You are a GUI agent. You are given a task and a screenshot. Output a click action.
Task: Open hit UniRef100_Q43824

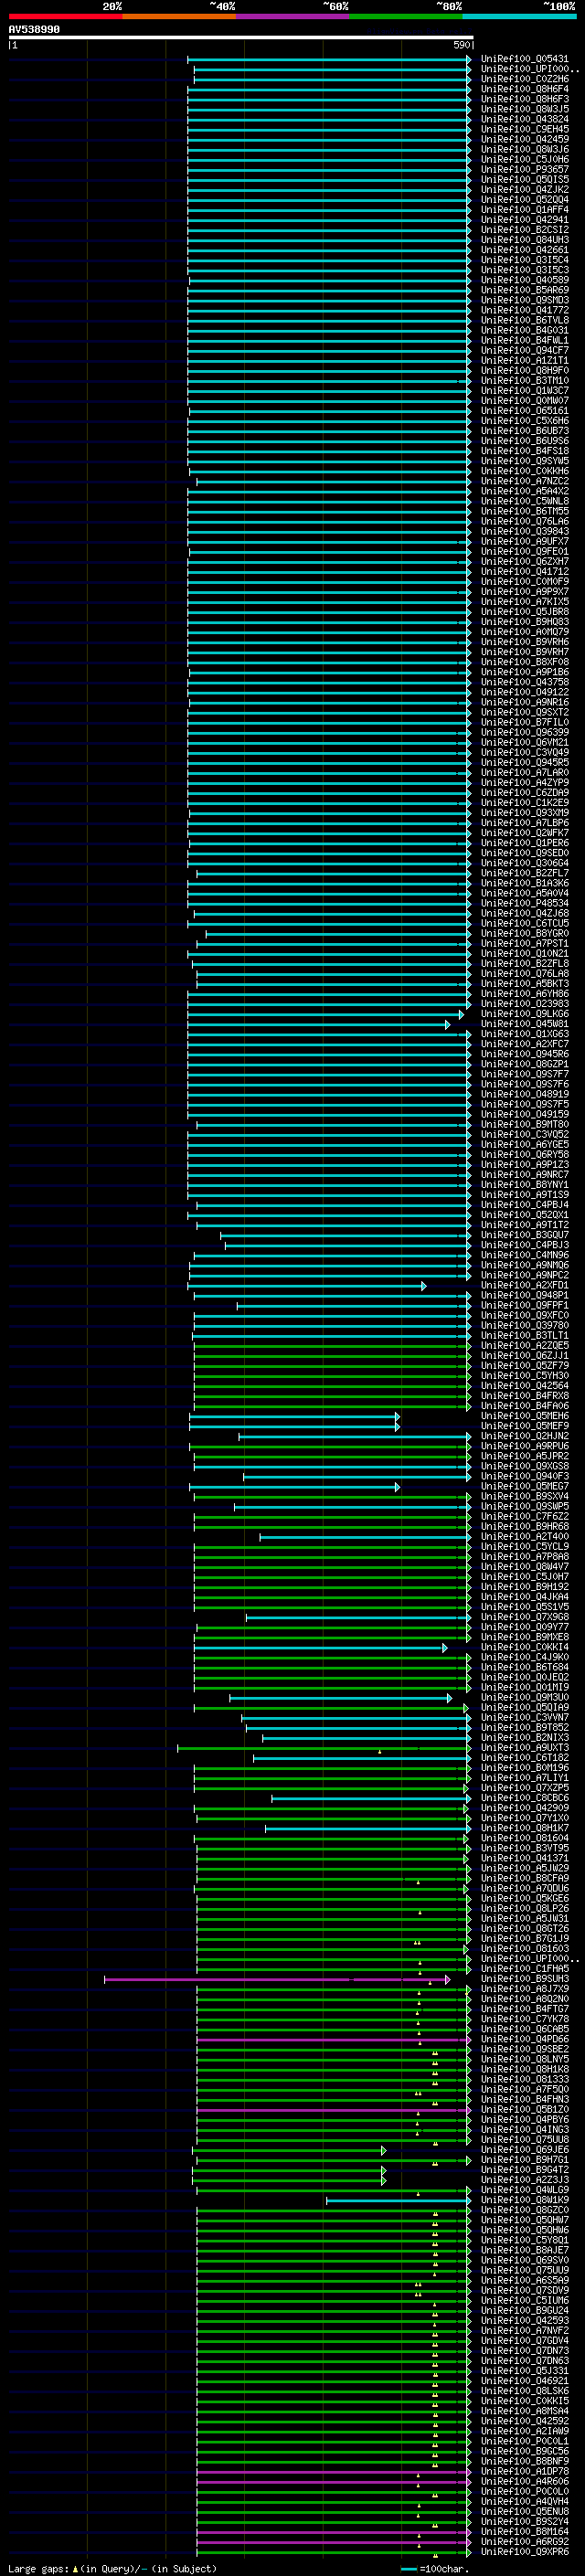pos(524,119)
